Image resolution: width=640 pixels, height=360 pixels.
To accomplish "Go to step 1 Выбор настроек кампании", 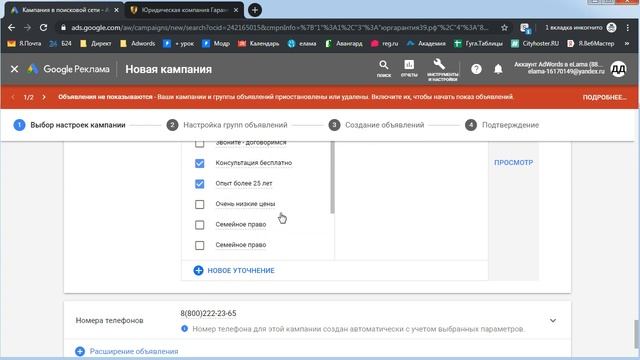I will pyautogui.click(x=69, y=125).
